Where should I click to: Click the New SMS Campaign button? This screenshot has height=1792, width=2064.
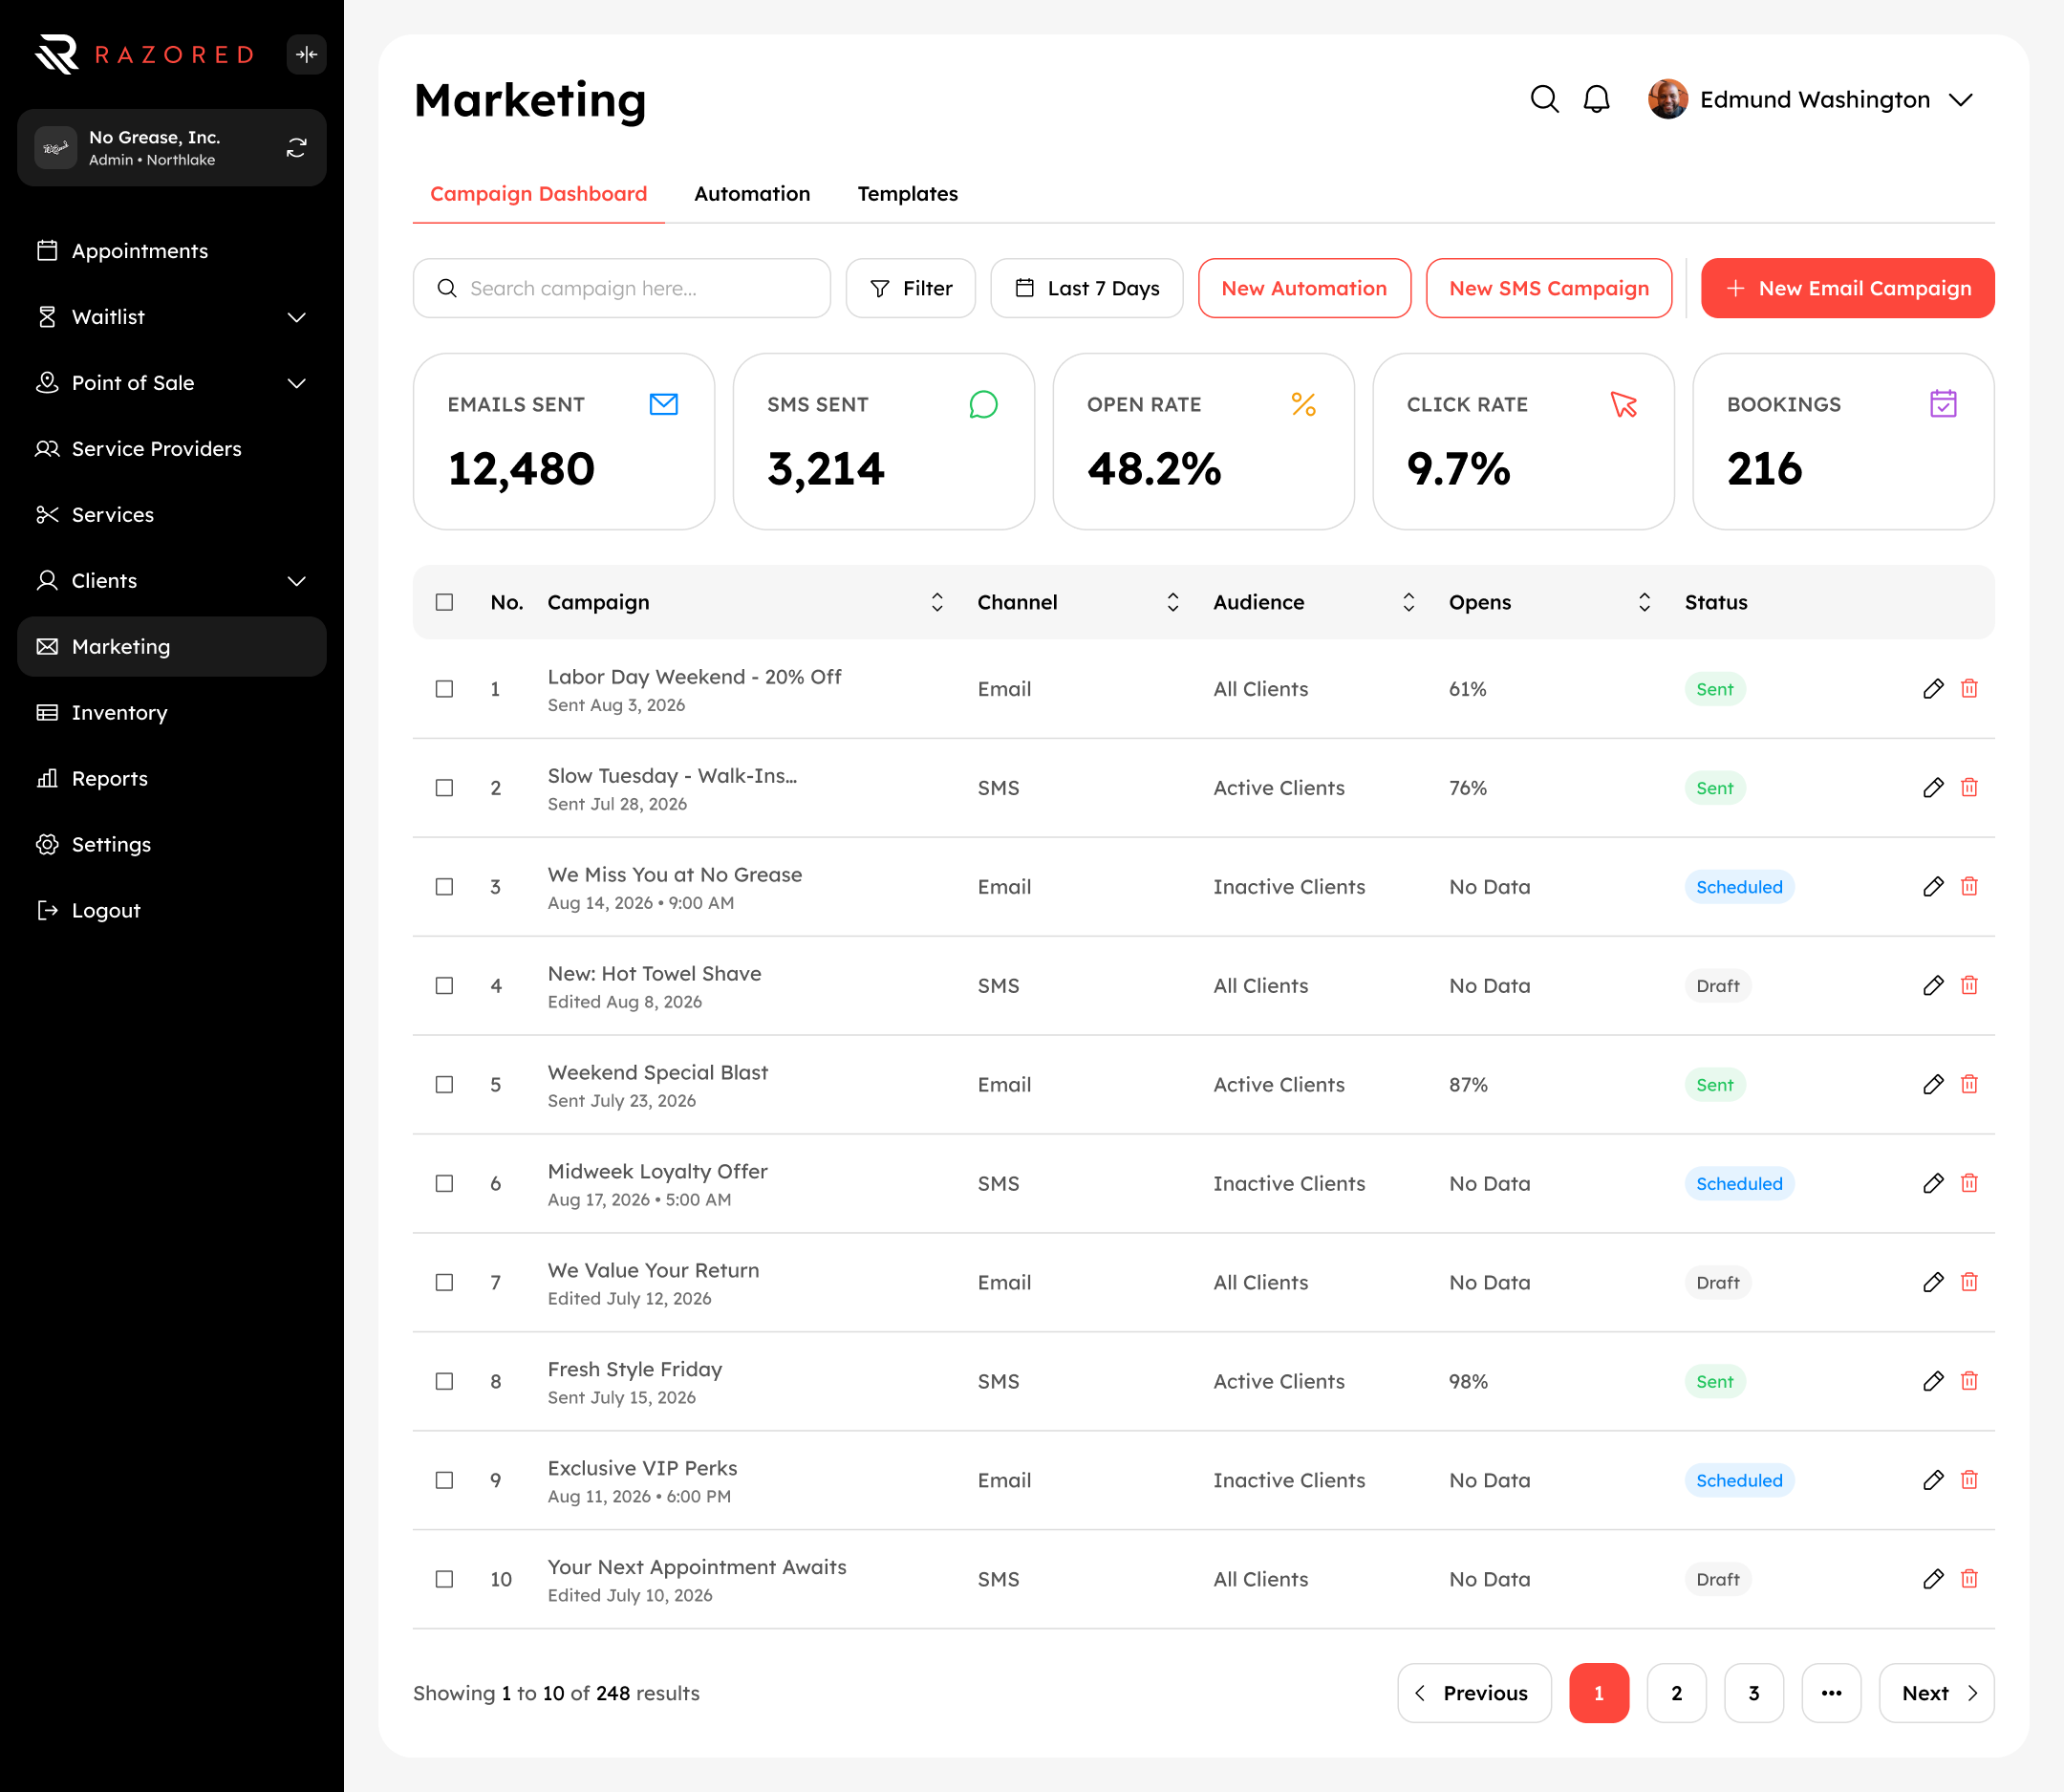pyautogui.click(x=1548, y=288)
